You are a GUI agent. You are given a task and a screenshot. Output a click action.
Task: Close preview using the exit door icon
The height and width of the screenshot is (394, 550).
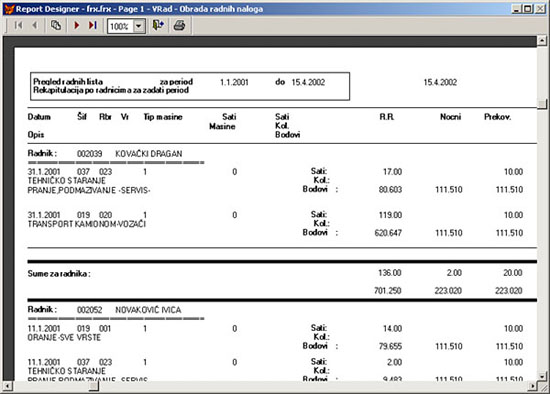(x=158, y=25)
